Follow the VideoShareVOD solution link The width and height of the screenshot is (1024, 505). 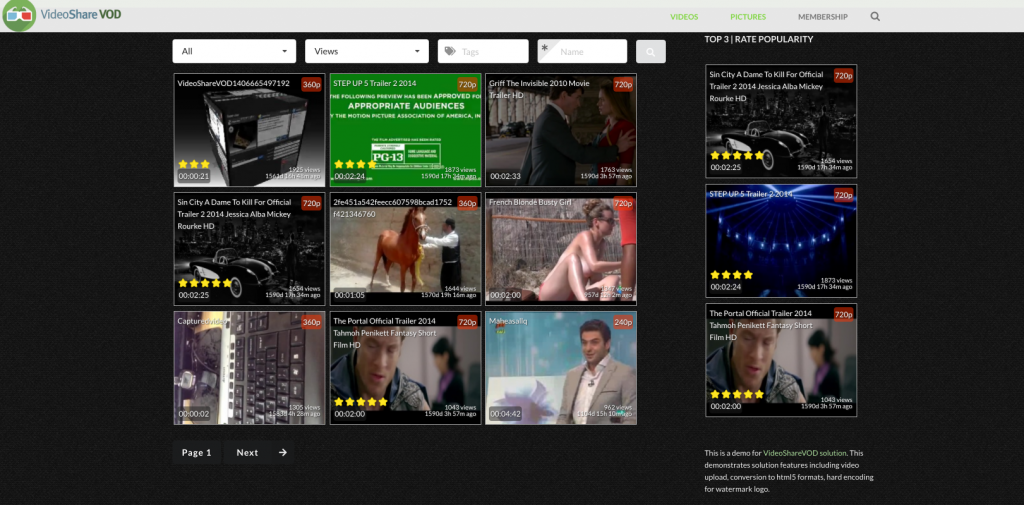coord(804,453)
